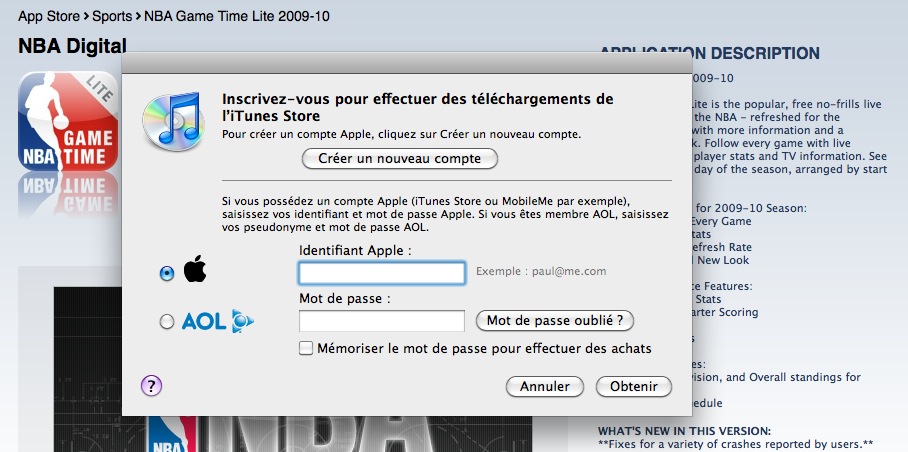Viewport: 908px width, 452px height.
Task: Confirm with the Obtenir button
Action: pyautogui.click(x=634, y=387)
